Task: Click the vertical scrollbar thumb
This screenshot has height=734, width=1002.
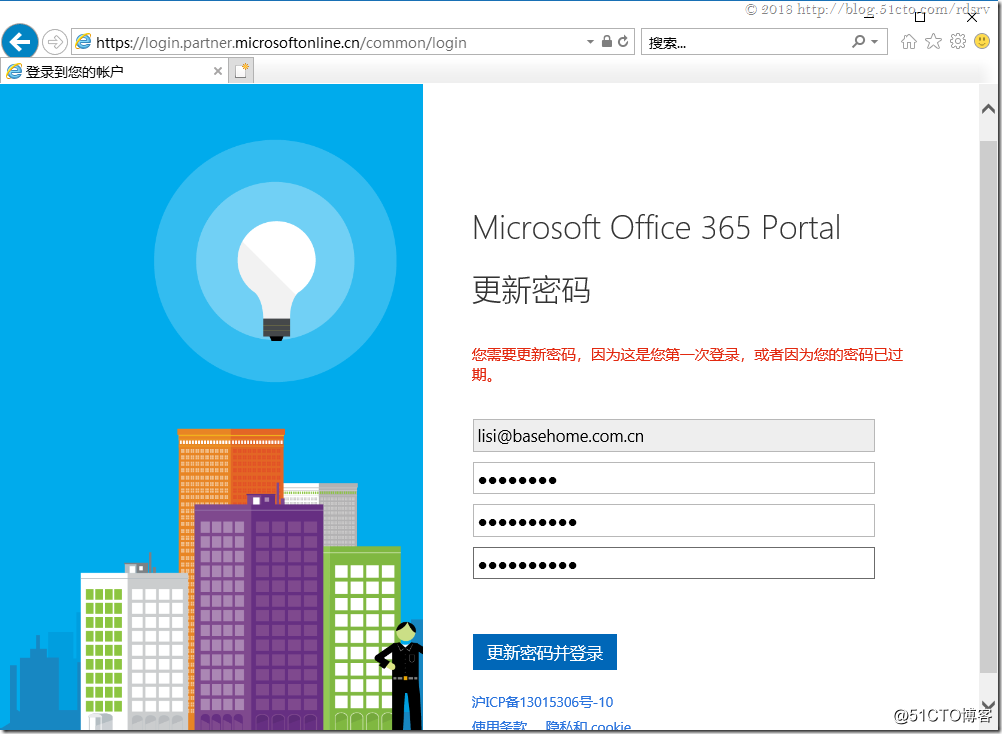Action: point(988,406)
